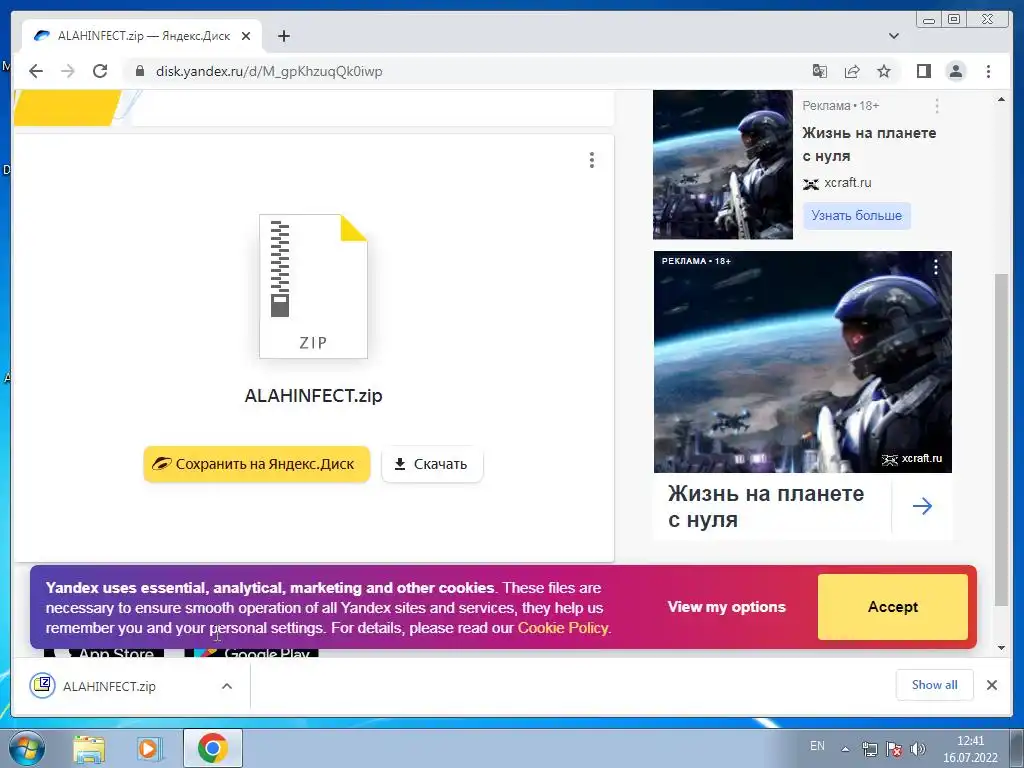Click the EN language indicator
The height and width of the screenshot is (768, 1024).
pyautogui.click(x=817, y=746)
